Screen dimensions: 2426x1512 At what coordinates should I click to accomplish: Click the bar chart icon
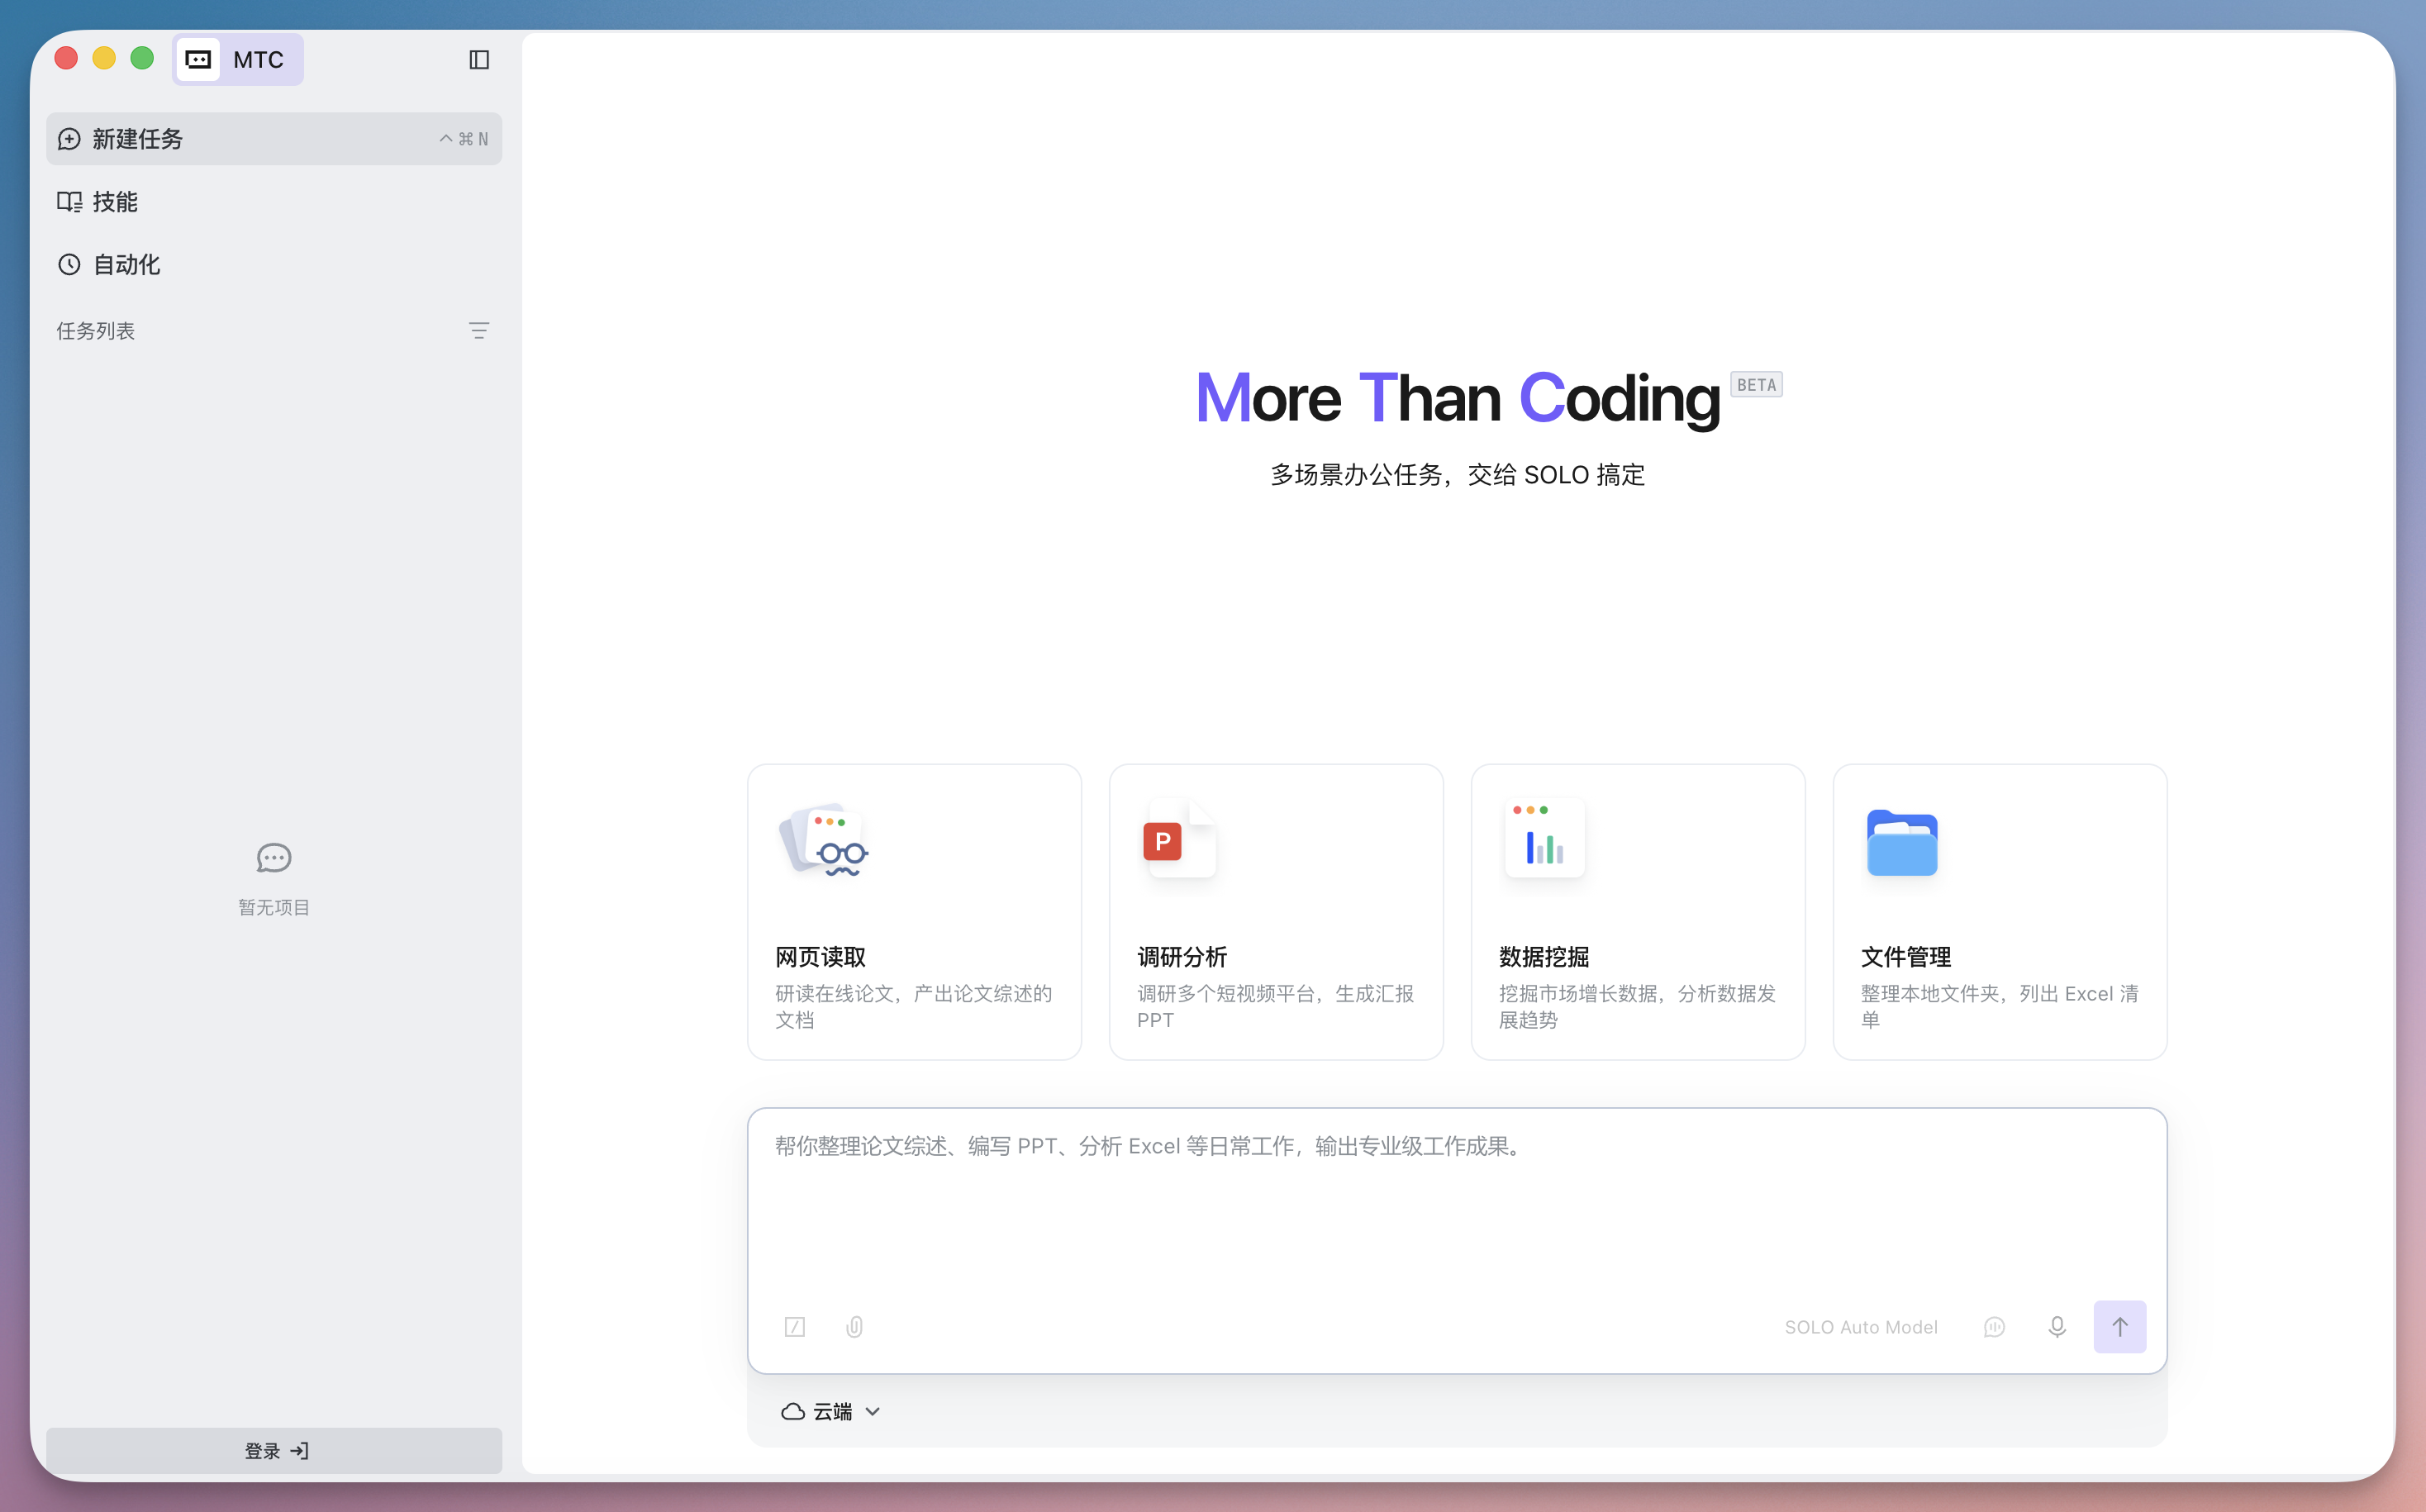click(x=1545, y=838)
